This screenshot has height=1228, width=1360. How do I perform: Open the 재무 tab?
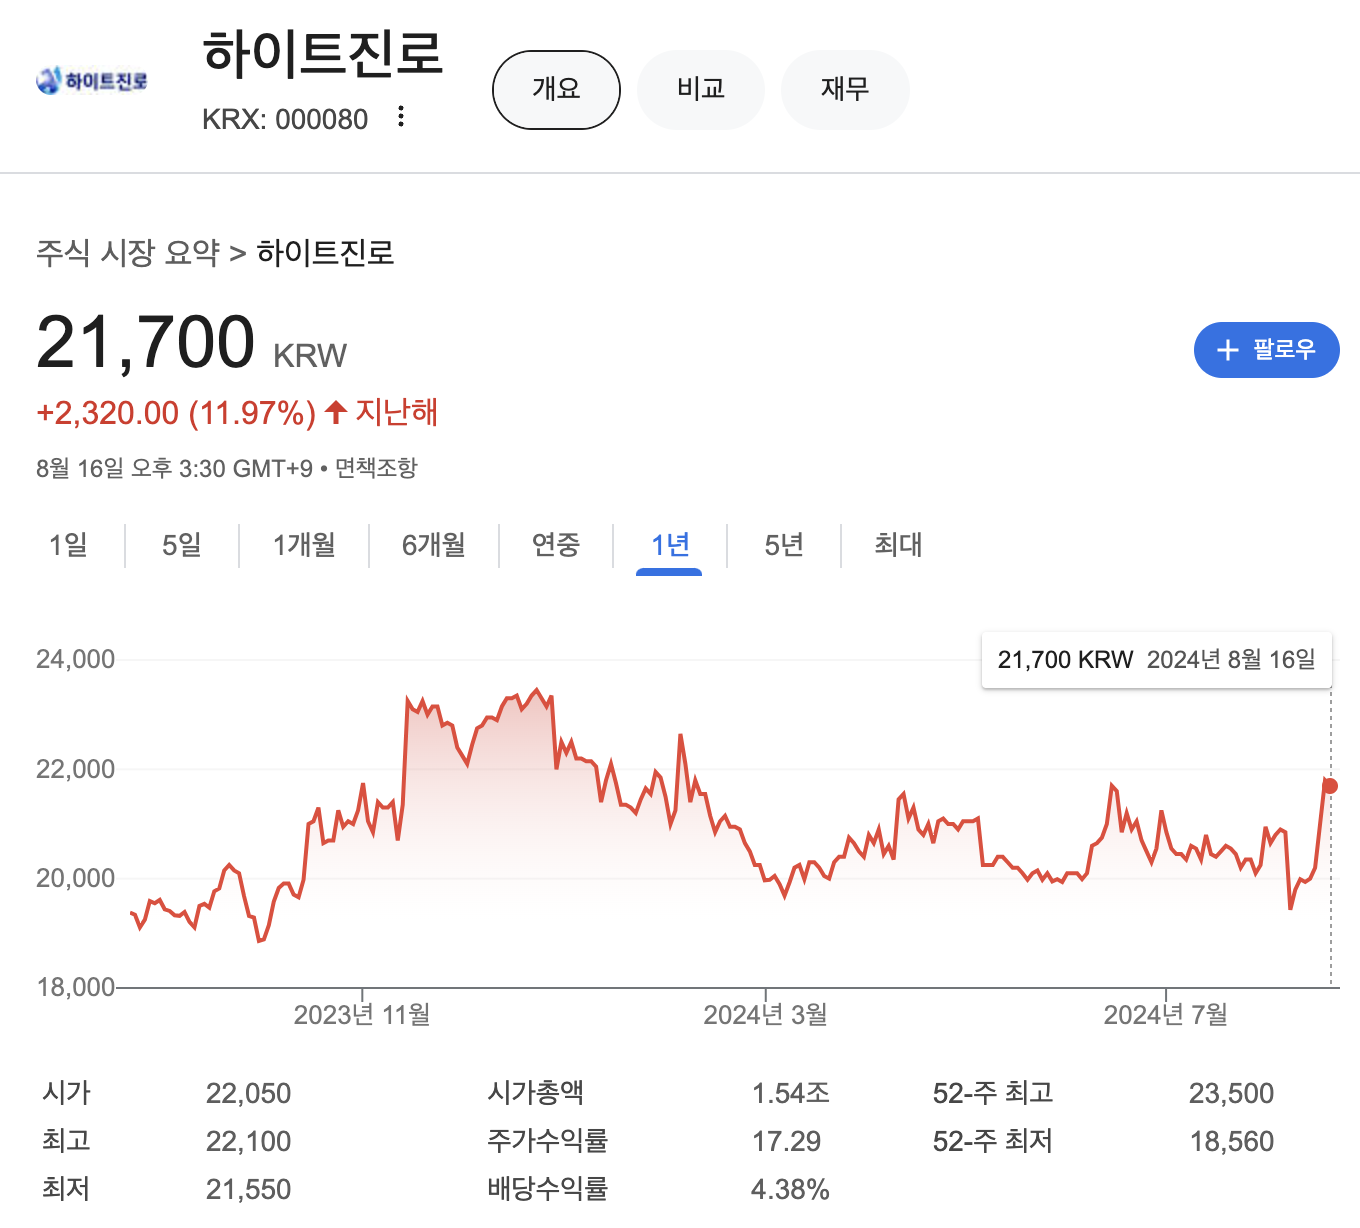tap(845, 90)
